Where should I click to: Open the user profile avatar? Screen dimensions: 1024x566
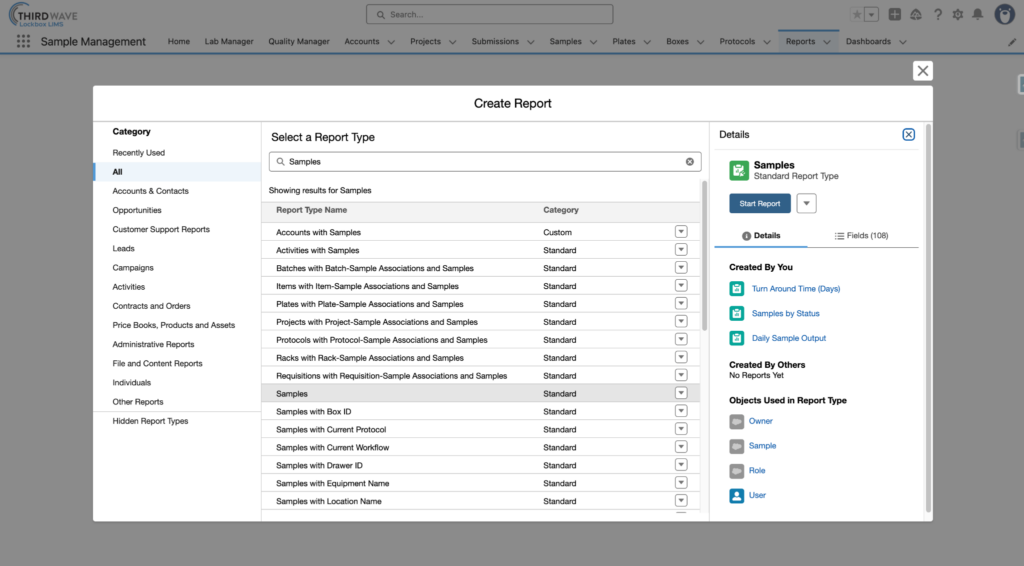pyautogui.click(x=1004, y=14)
